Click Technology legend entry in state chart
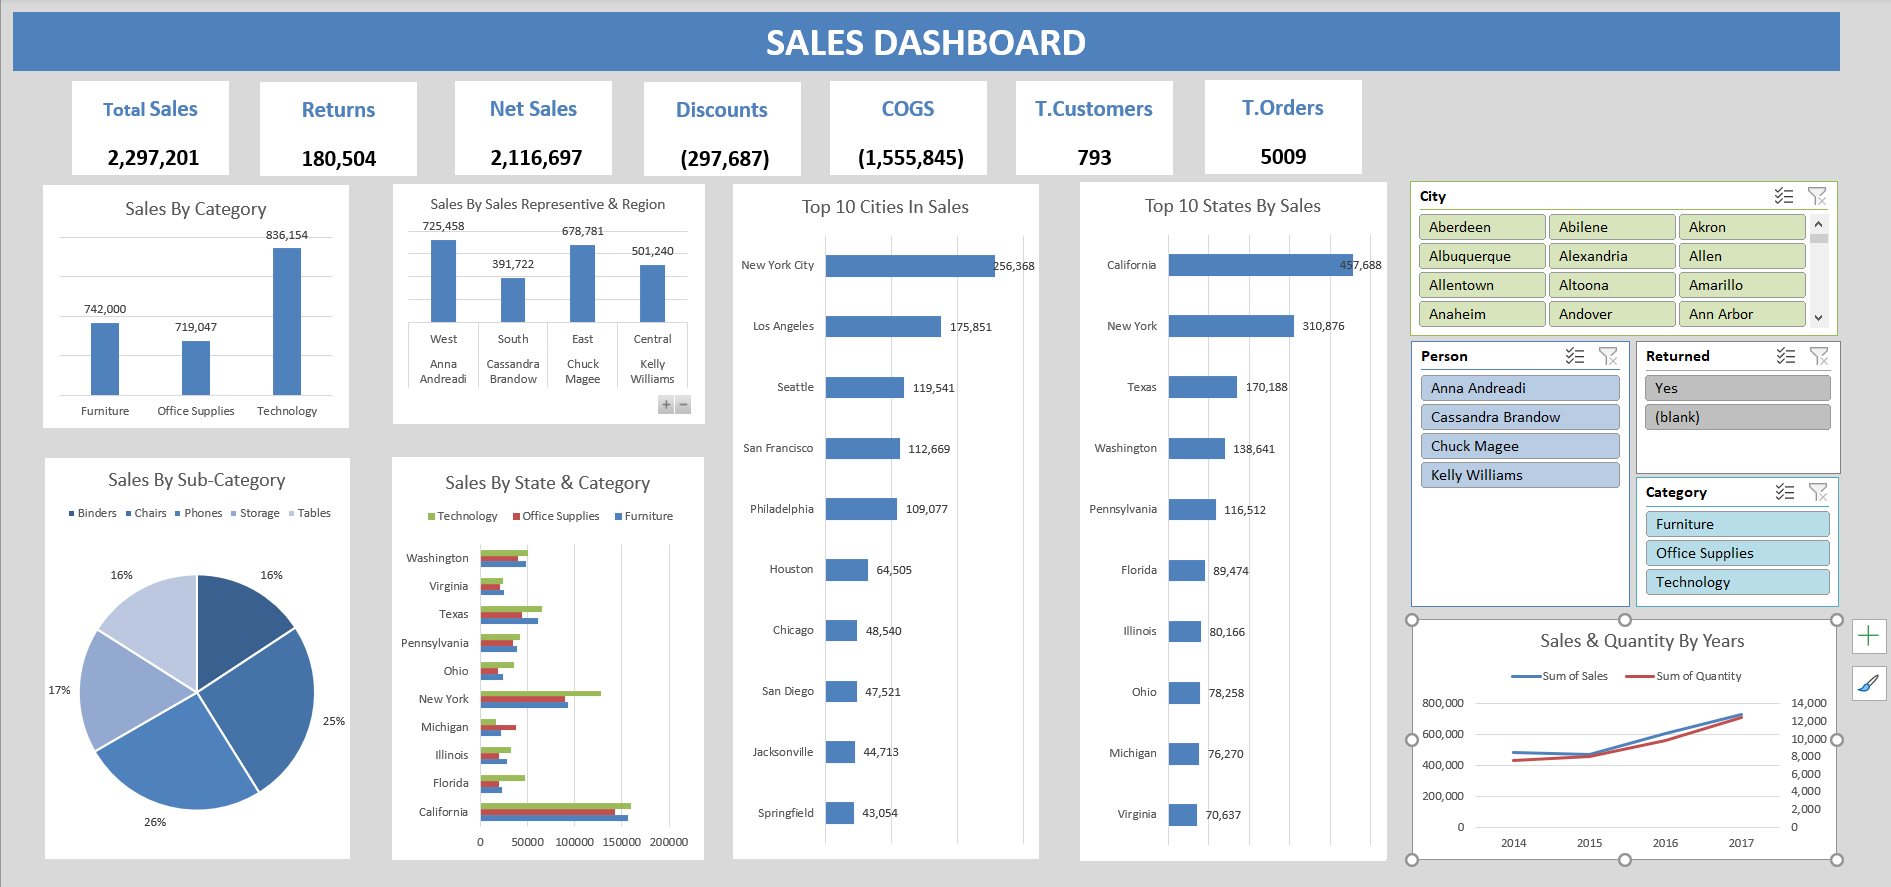The image size is (1891, 887). click(x=462, y=516)
